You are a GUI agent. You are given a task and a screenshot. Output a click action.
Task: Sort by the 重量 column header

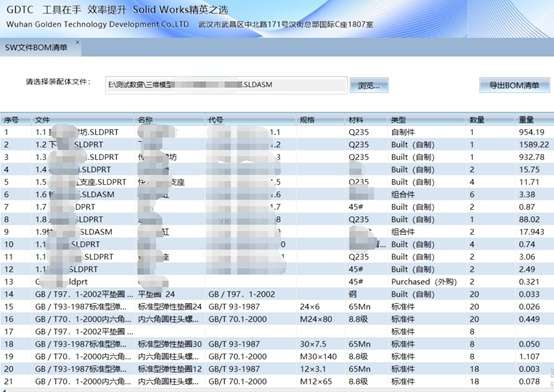pos(526,120)
